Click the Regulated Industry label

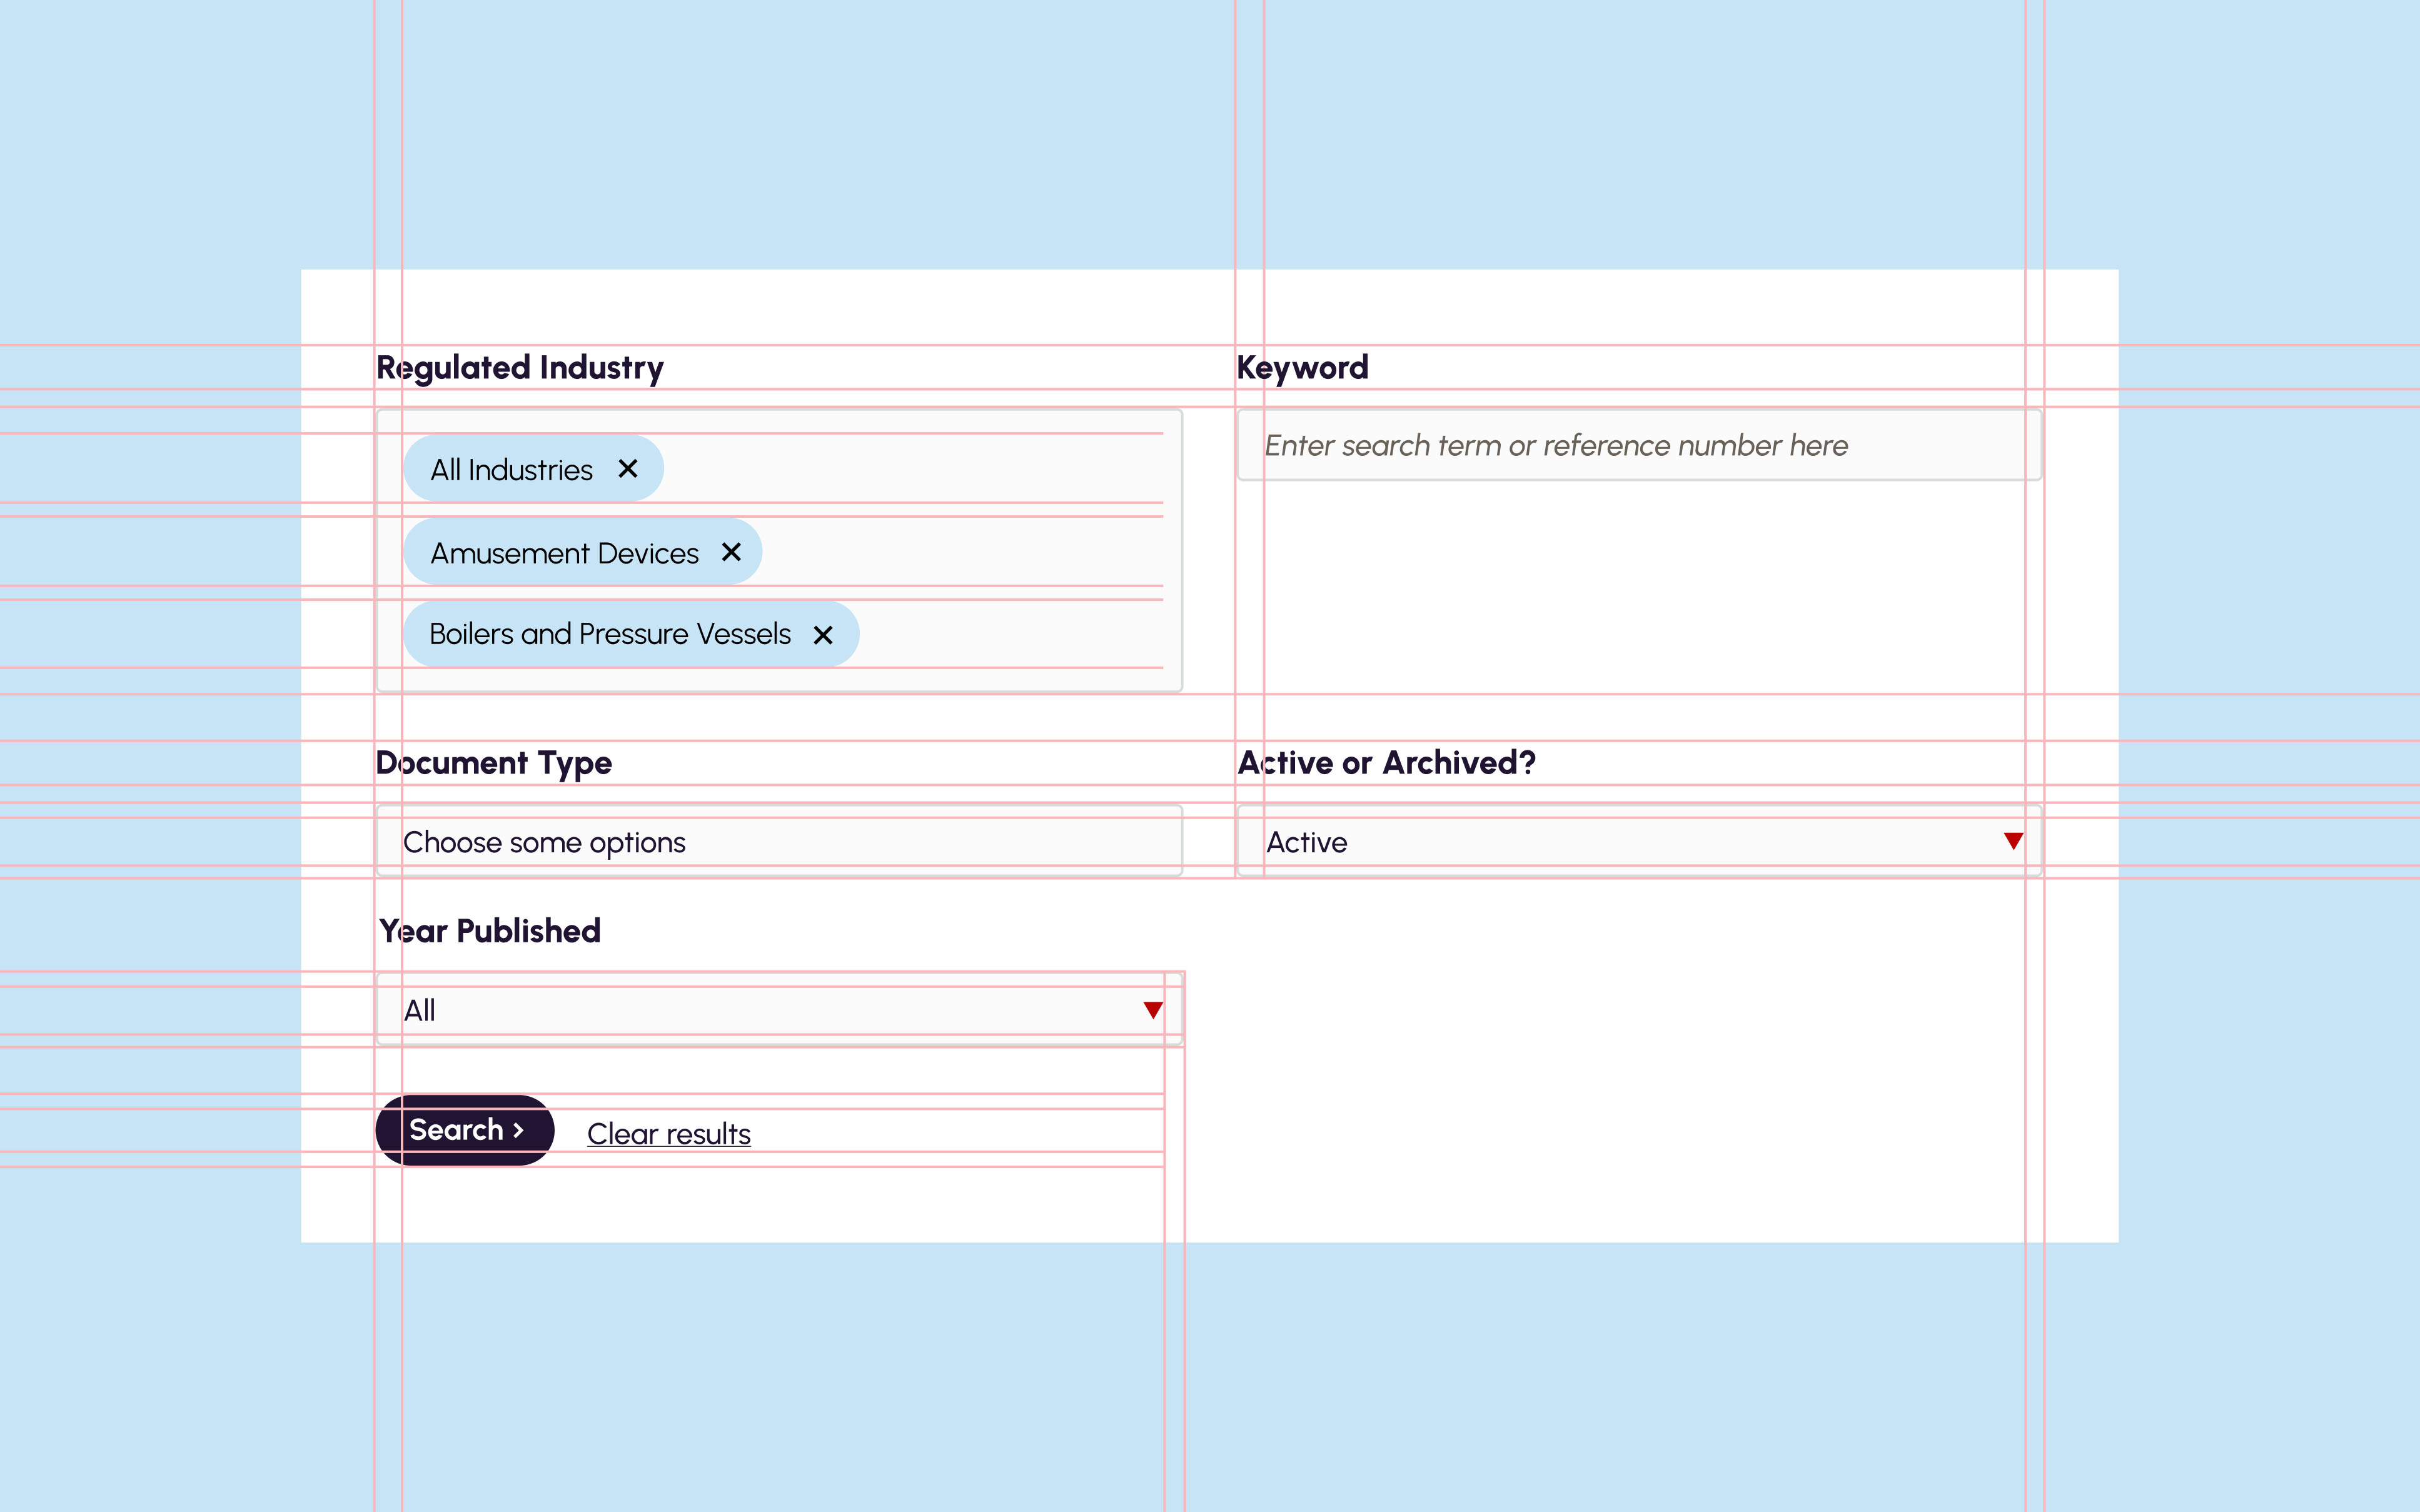tap(519, 368)
